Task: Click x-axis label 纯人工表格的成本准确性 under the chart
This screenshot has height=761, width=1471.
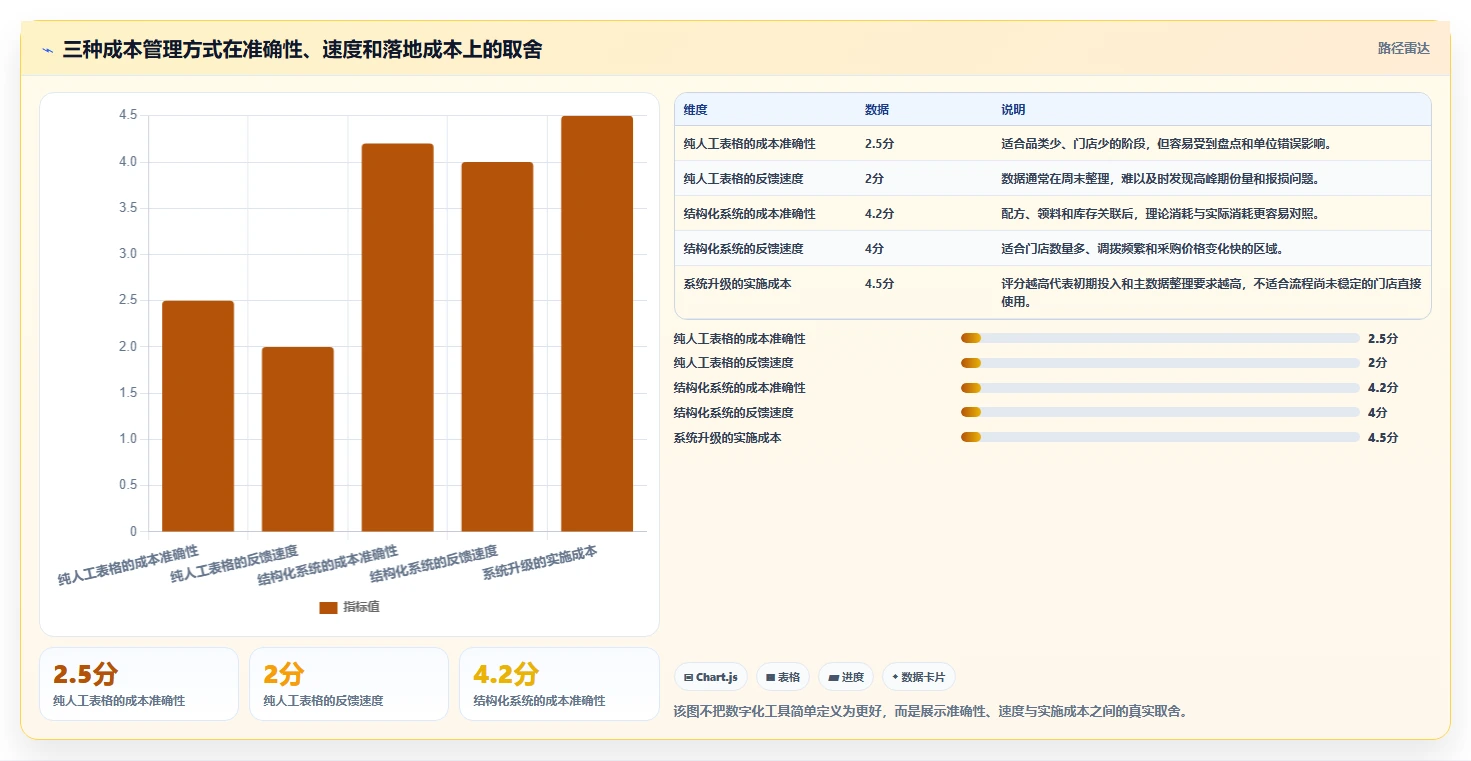Action: pyautogui.click(x=128, y=565)
